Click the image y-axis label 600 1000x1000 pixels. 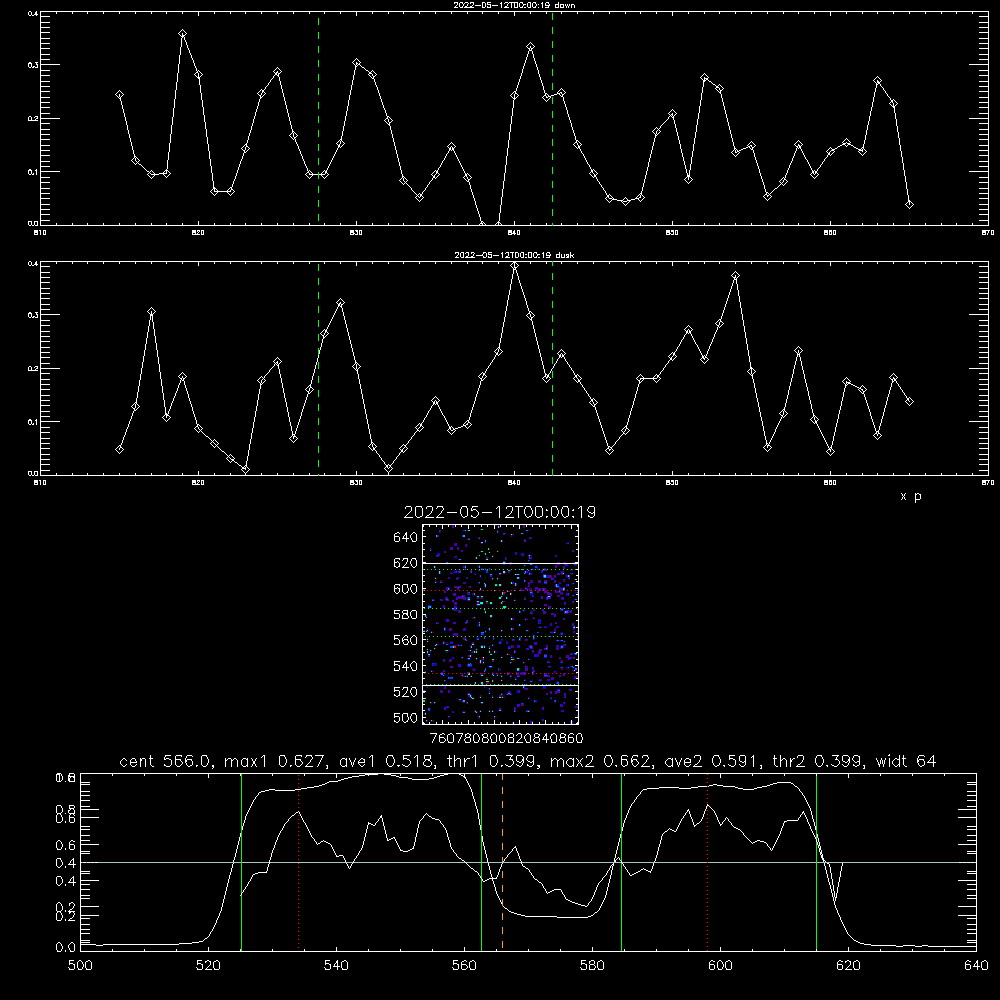405,589
